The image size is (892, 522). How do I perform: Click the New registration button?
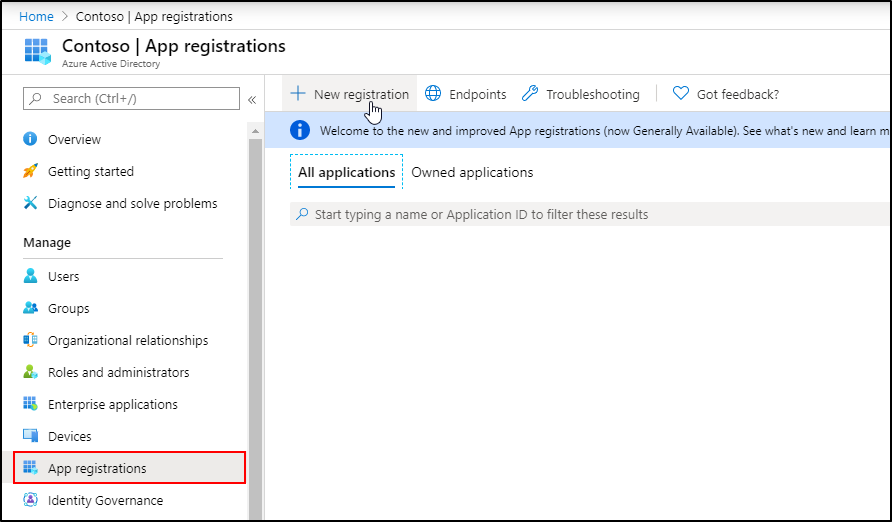(x=349, y=93)
